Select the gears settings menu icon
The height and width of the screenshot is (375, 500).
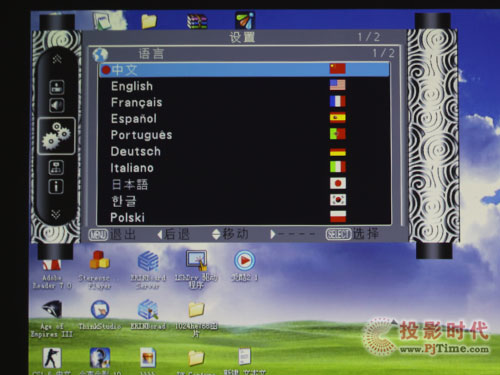click(56, 136)
